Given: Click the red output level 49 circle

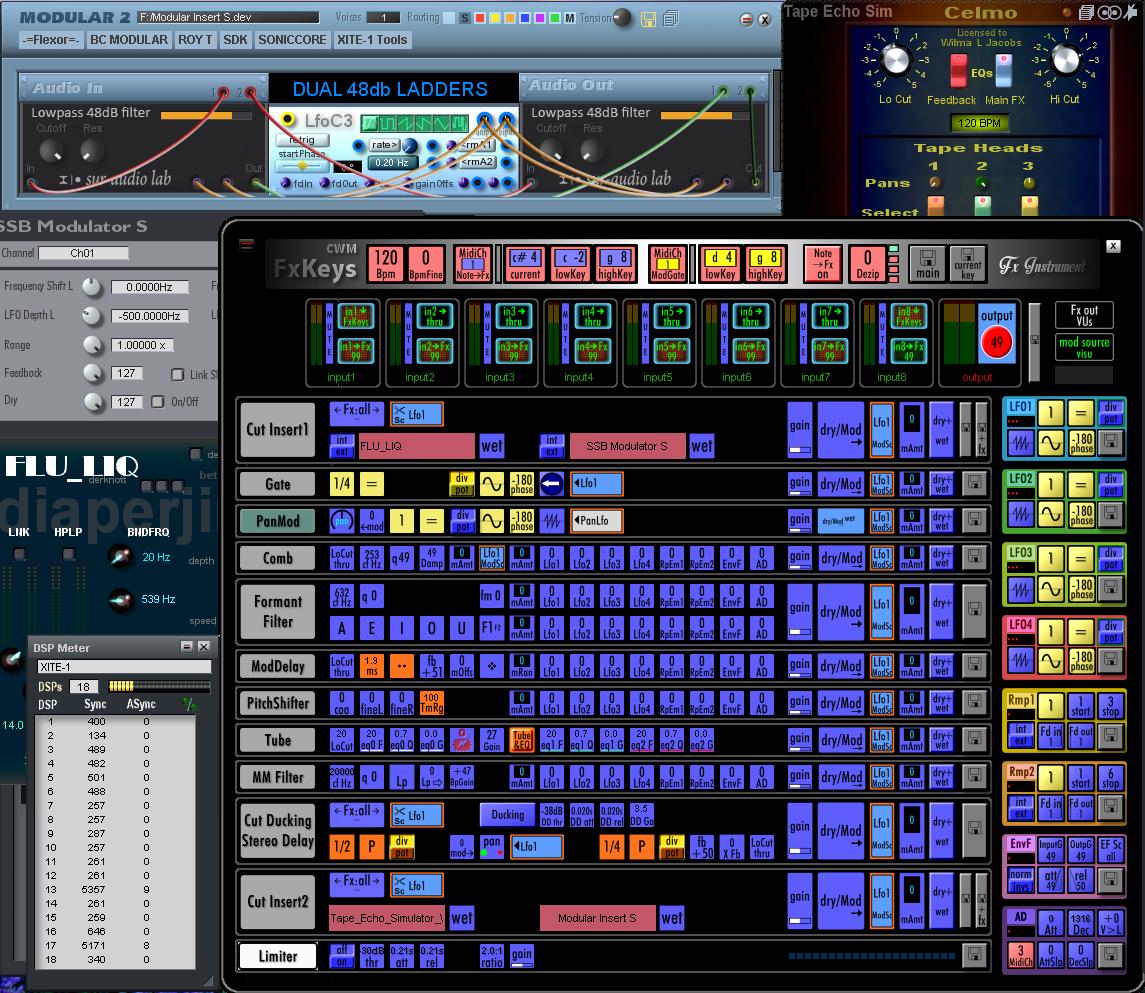Looking at the screenshot, I should coord(996,343).
